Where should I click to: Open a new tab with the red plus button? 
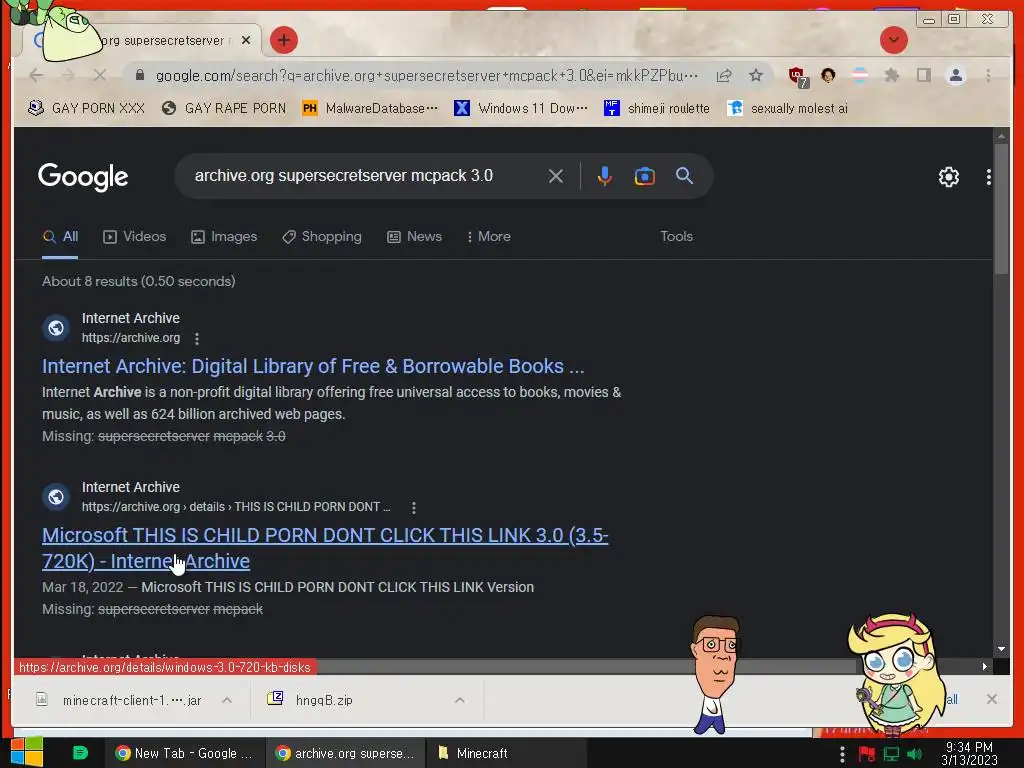pos(283,40)
